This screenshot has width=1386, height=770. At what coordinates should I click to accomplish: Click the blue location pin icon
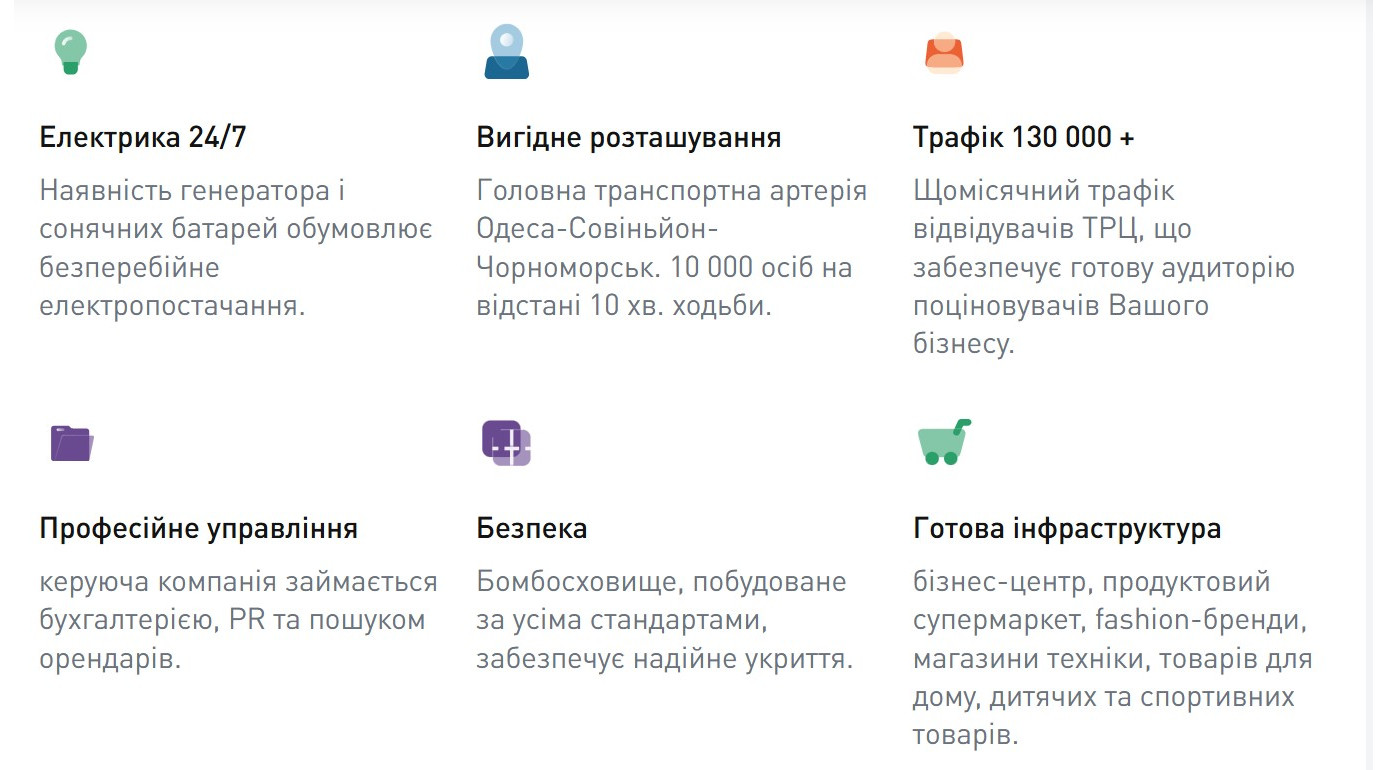506,52
